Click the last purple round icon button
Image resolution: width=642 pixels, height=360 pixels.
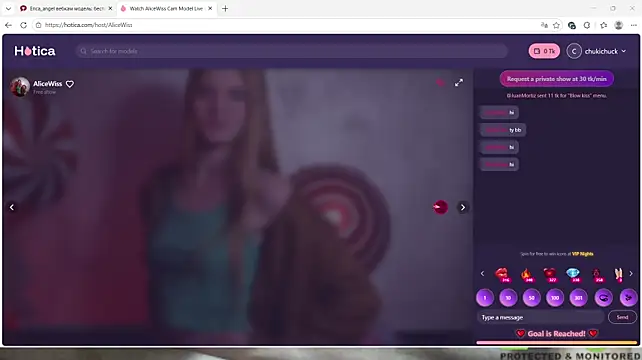pos(628,298)
